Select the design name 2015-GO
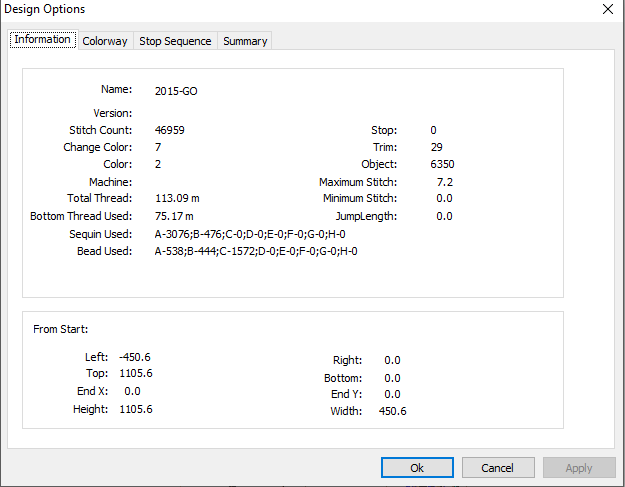625x487 pixels. point(176,91)
